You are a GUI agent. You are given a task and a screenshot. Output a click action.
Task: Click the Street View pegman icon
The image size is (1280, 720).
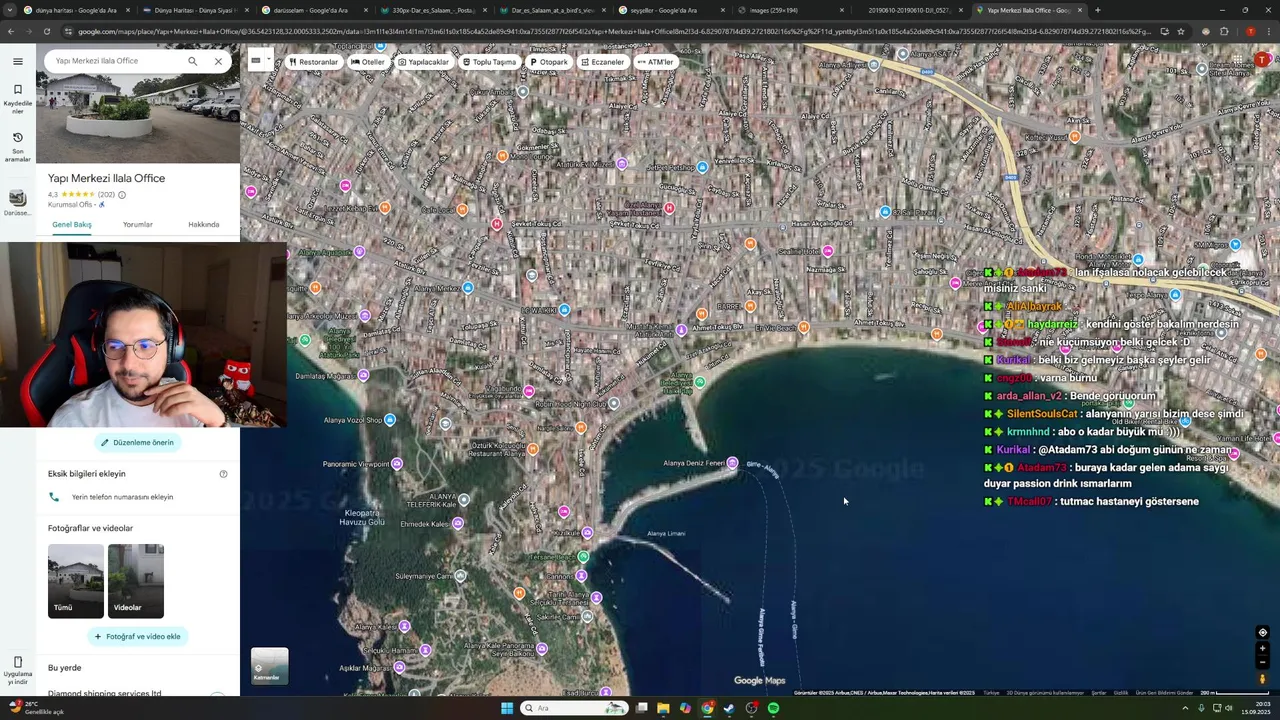pos(1262,679)
